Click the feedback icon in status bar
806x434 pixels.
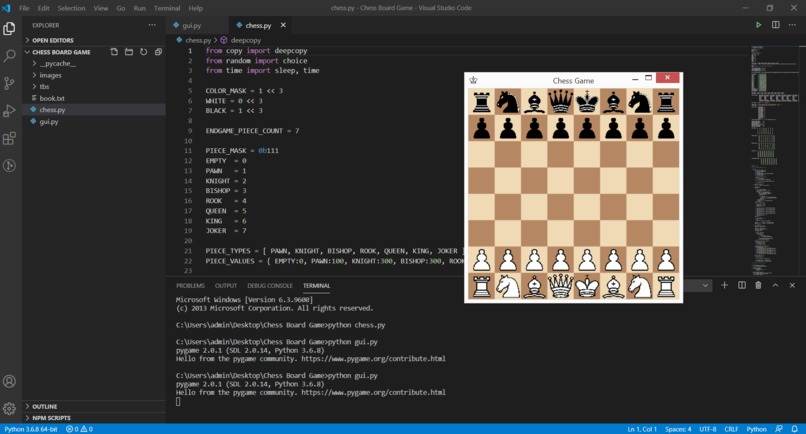click(x=779, y=429)
